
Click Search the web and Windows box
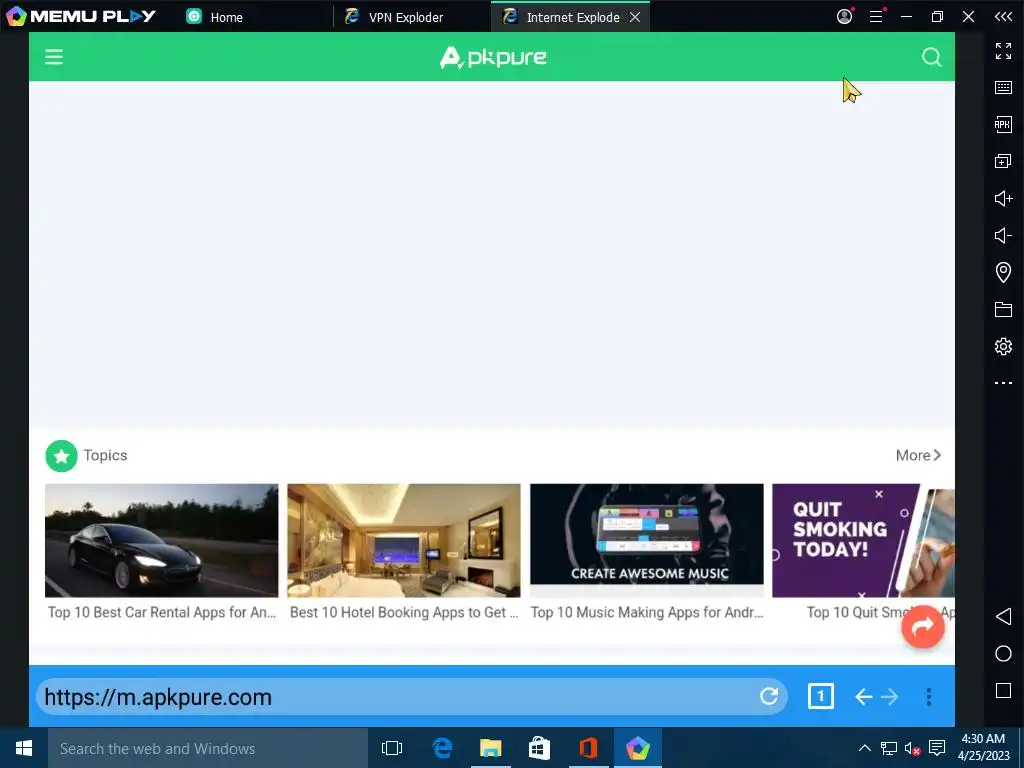[x=208, y=748]
